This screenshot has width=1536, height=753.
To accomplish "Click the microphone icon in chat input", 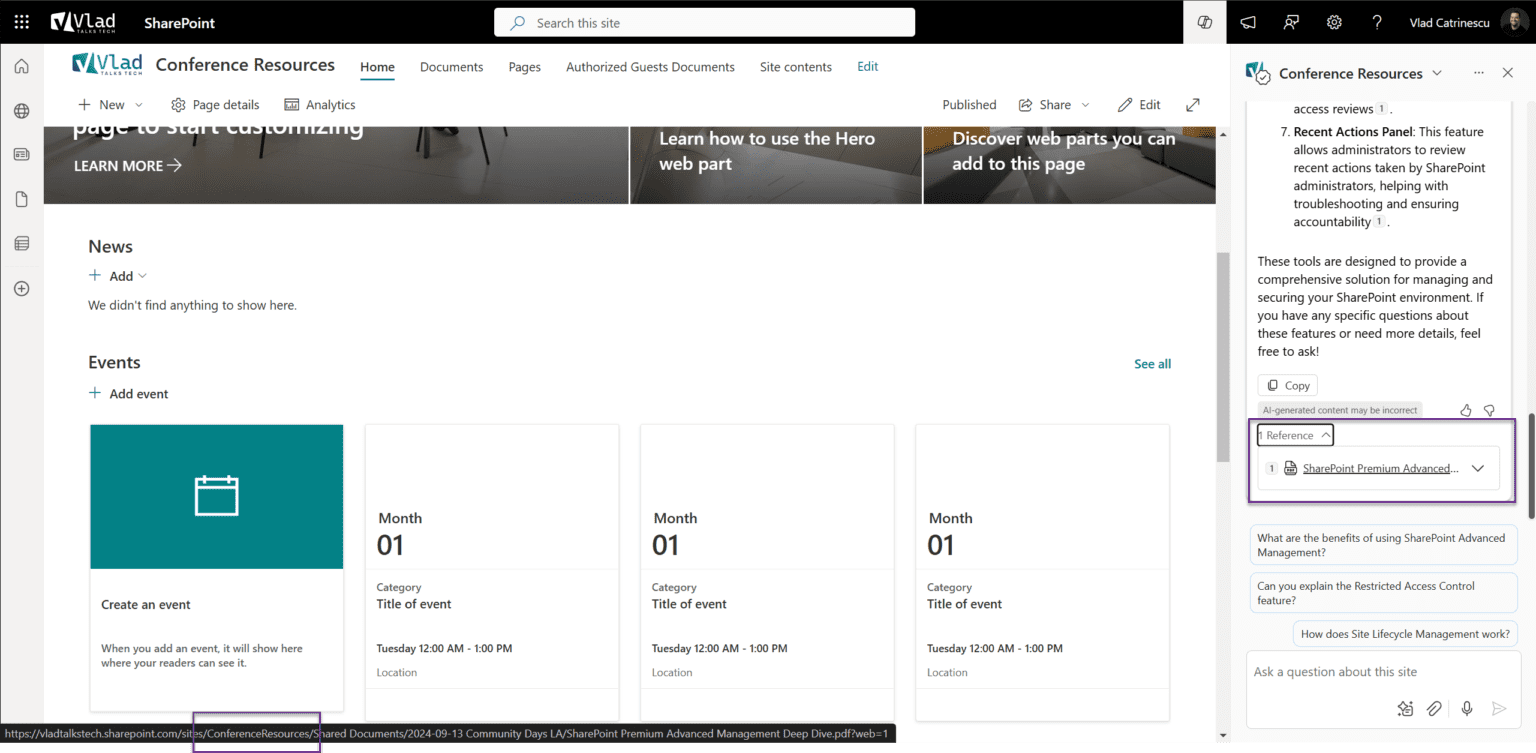I will tap(1466, 708).
